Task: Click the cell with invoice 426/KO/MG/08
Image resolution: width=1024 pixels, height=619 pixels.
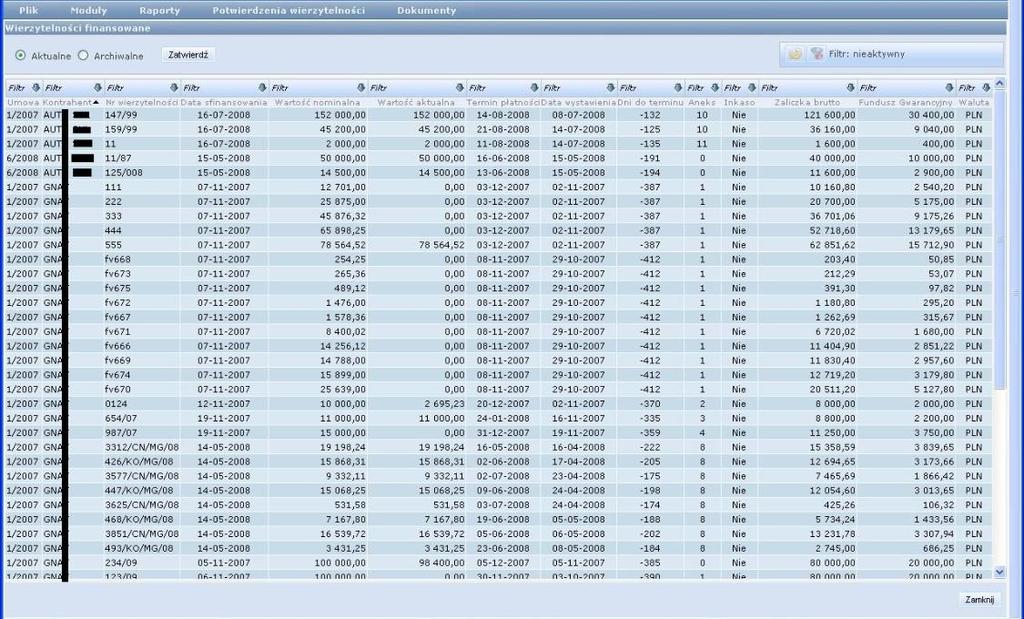Action: [x=142, y=462]
